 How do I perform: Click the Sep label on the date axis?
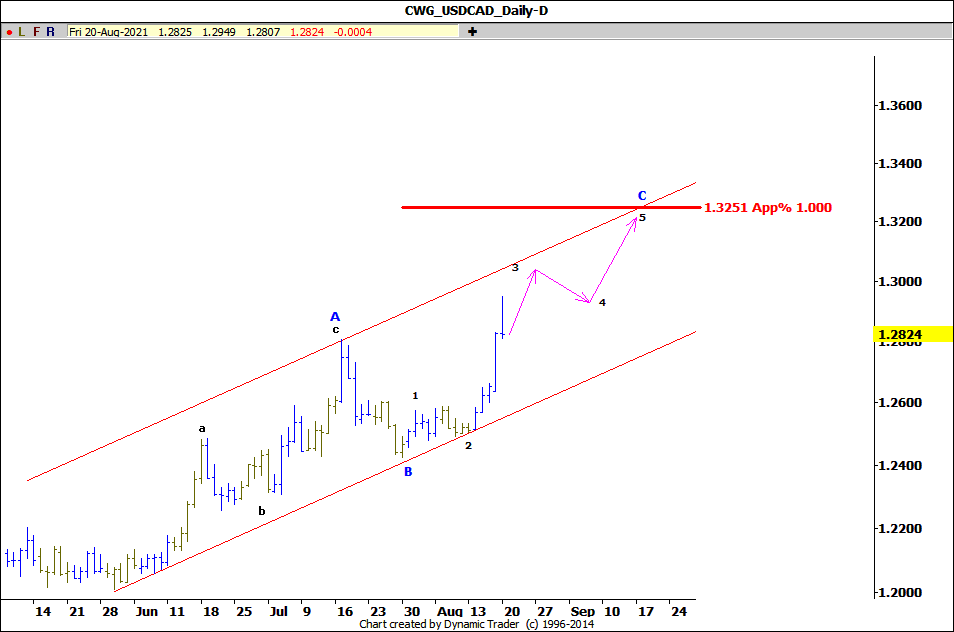point(583,611)
